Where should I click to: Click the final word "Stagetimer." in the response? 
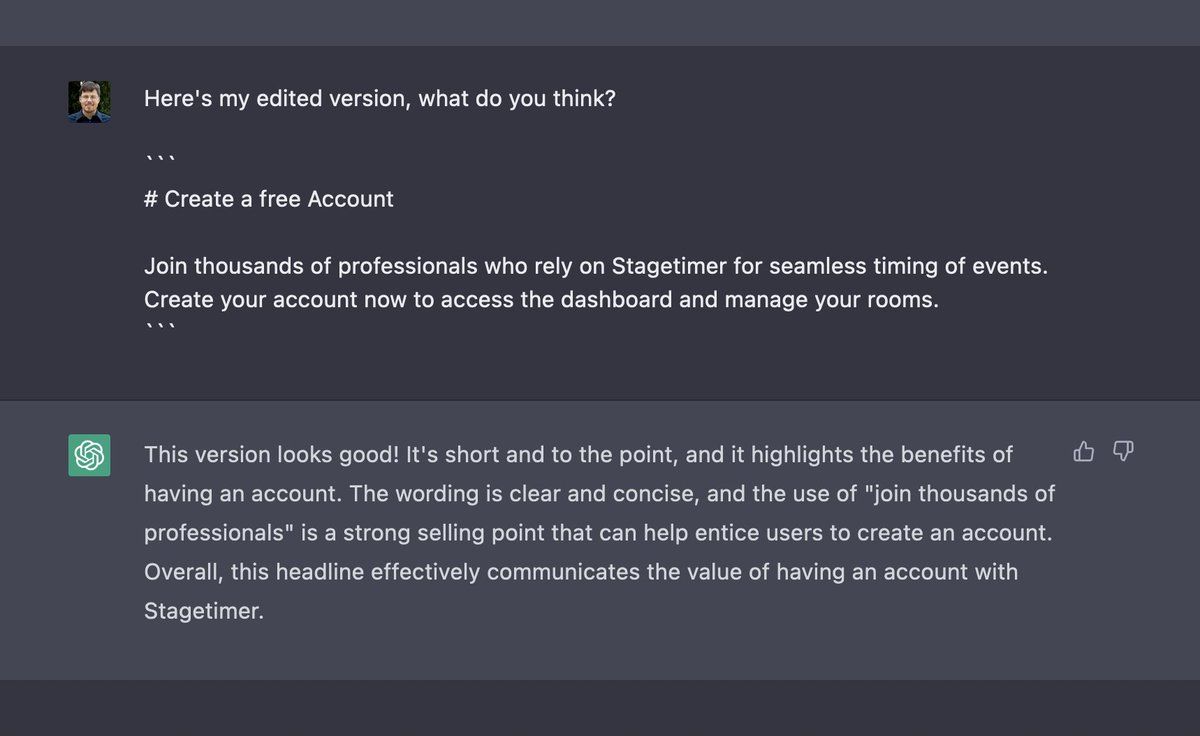(203, 611)
